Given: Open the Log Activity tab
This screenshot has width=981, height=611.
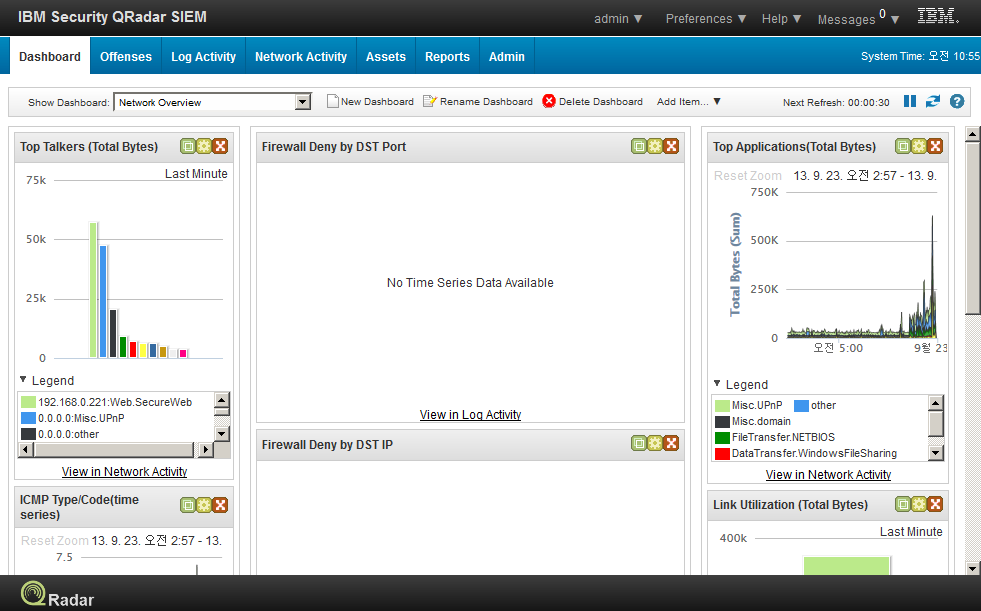Looking at the screenshot, I should point(203,56).
